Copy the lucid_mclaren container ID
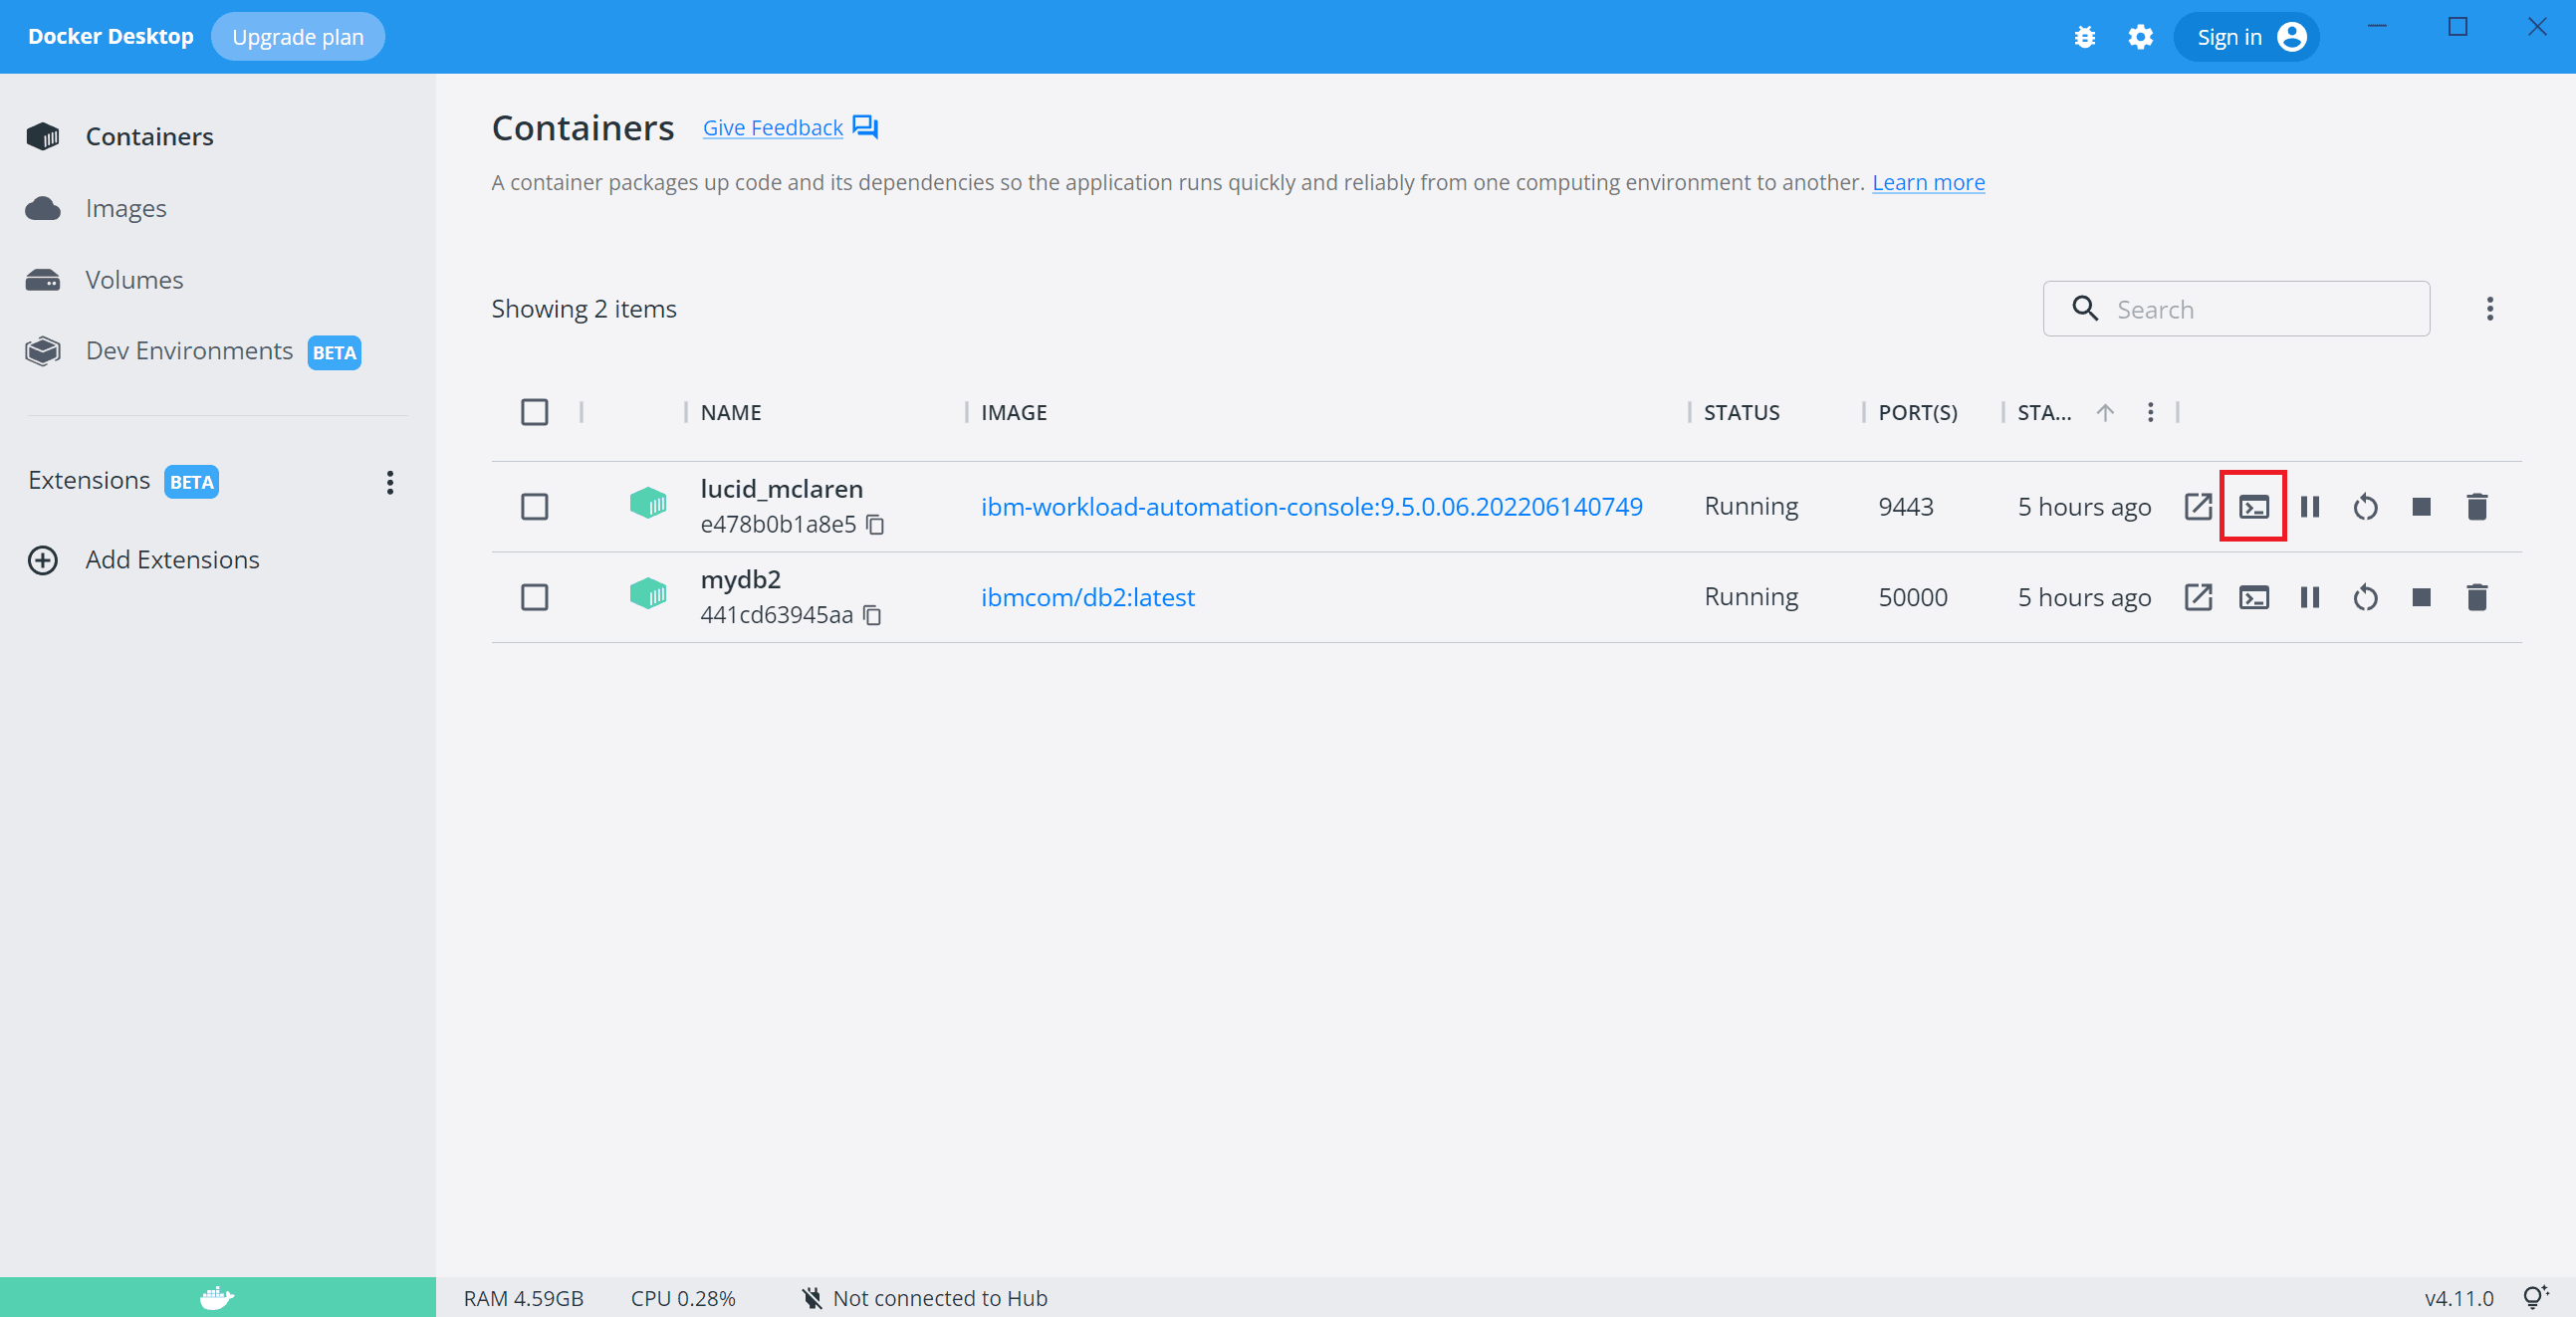The height and width of the screenshot is (1317, 2576). point(875,525)
